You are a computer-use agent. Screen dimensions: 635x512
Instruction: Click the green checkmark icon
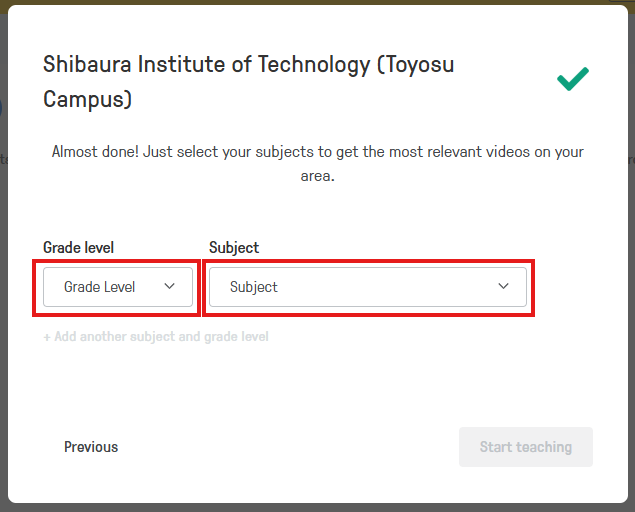pyautogui.click(x=573, y=79)
